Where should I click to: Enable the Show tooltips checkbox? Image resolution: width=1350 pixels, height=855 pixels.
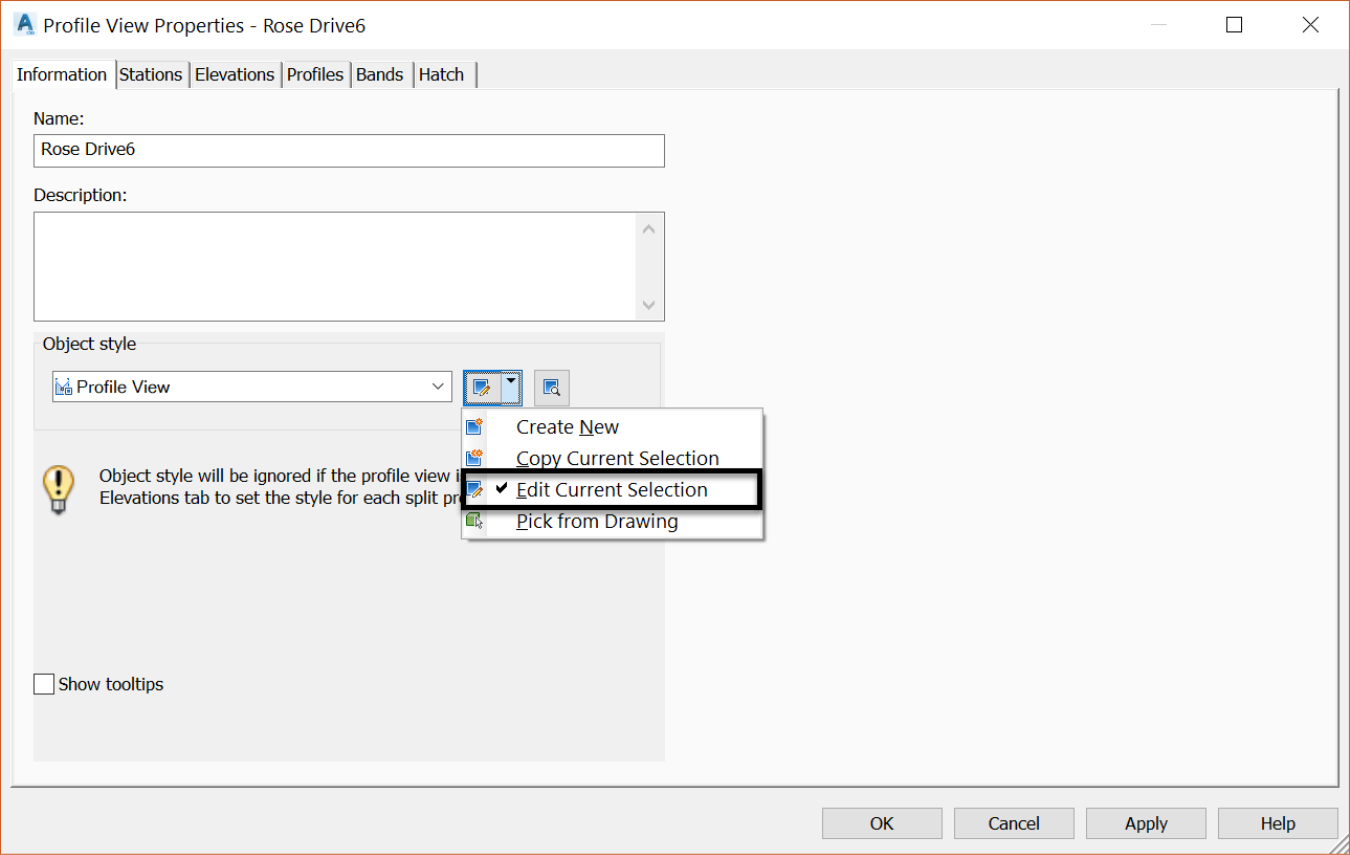tap(44, 684)
